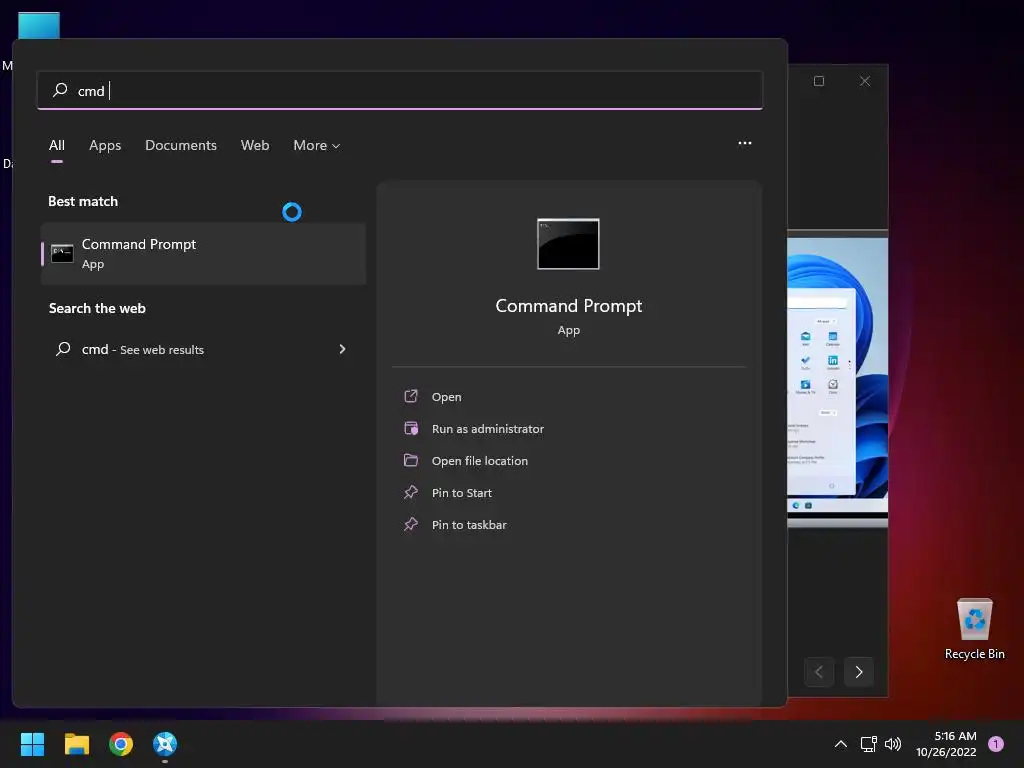Switch to the Documents tab
Screen dimensions: 1024x768
pyautogui.click(x=181, y=145)
